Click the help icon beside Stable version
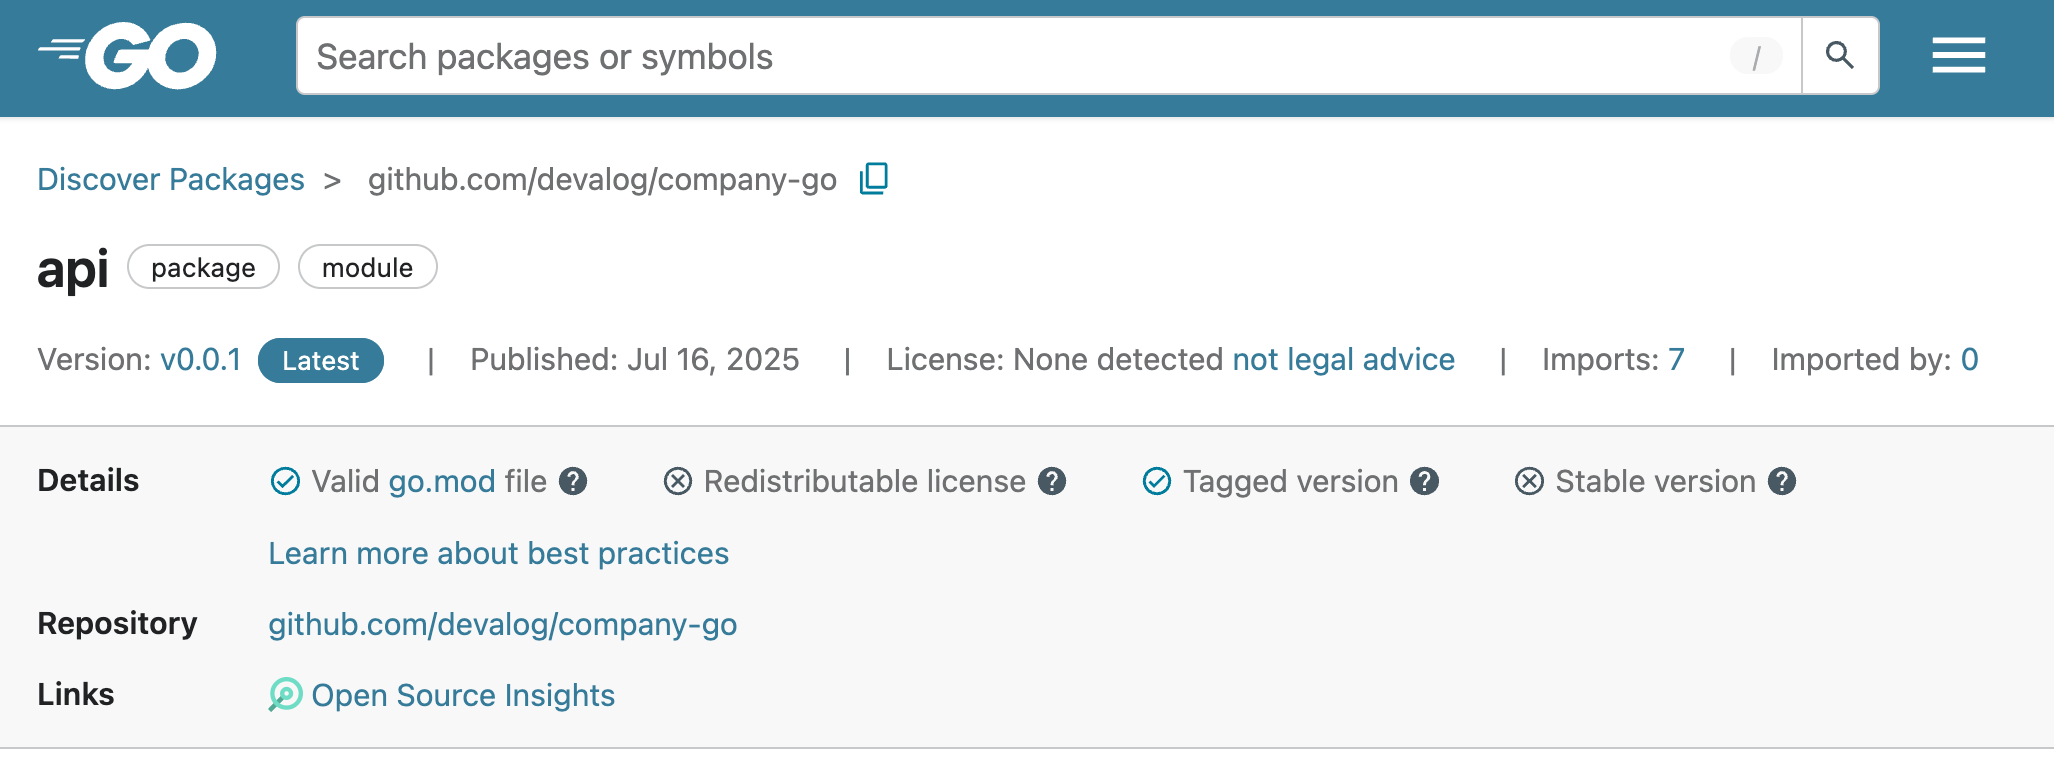The height and width of the screenshot is (760, 2054). point(1781,482)
